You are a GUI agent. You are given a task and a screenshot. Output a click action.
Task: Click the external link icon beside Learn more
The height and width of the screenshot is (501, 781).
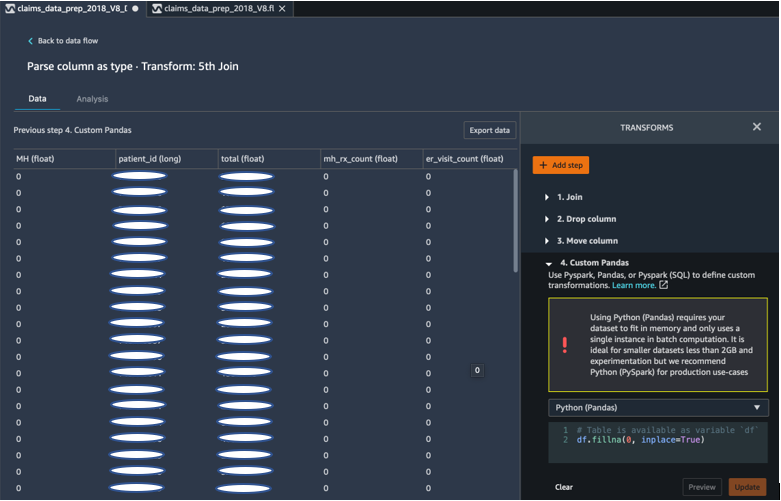pos(663,285)
